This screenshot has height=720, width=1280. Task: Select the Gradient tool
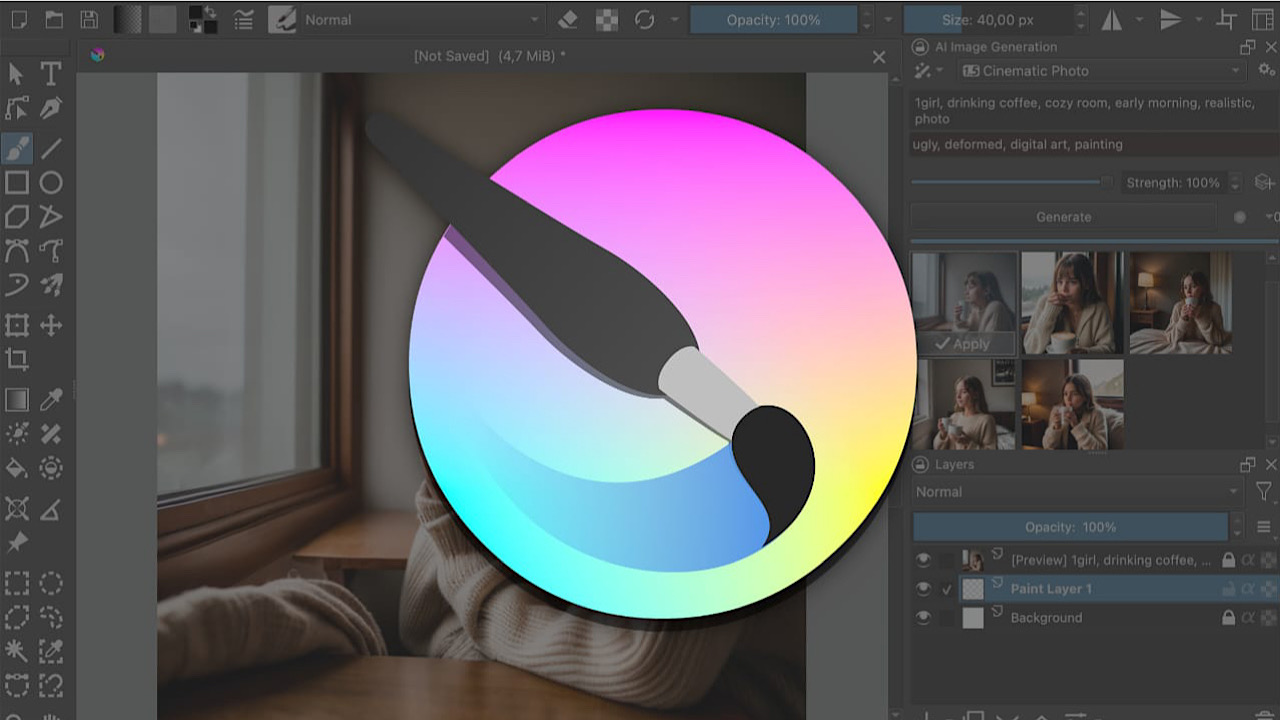click(x=15, y=398)
